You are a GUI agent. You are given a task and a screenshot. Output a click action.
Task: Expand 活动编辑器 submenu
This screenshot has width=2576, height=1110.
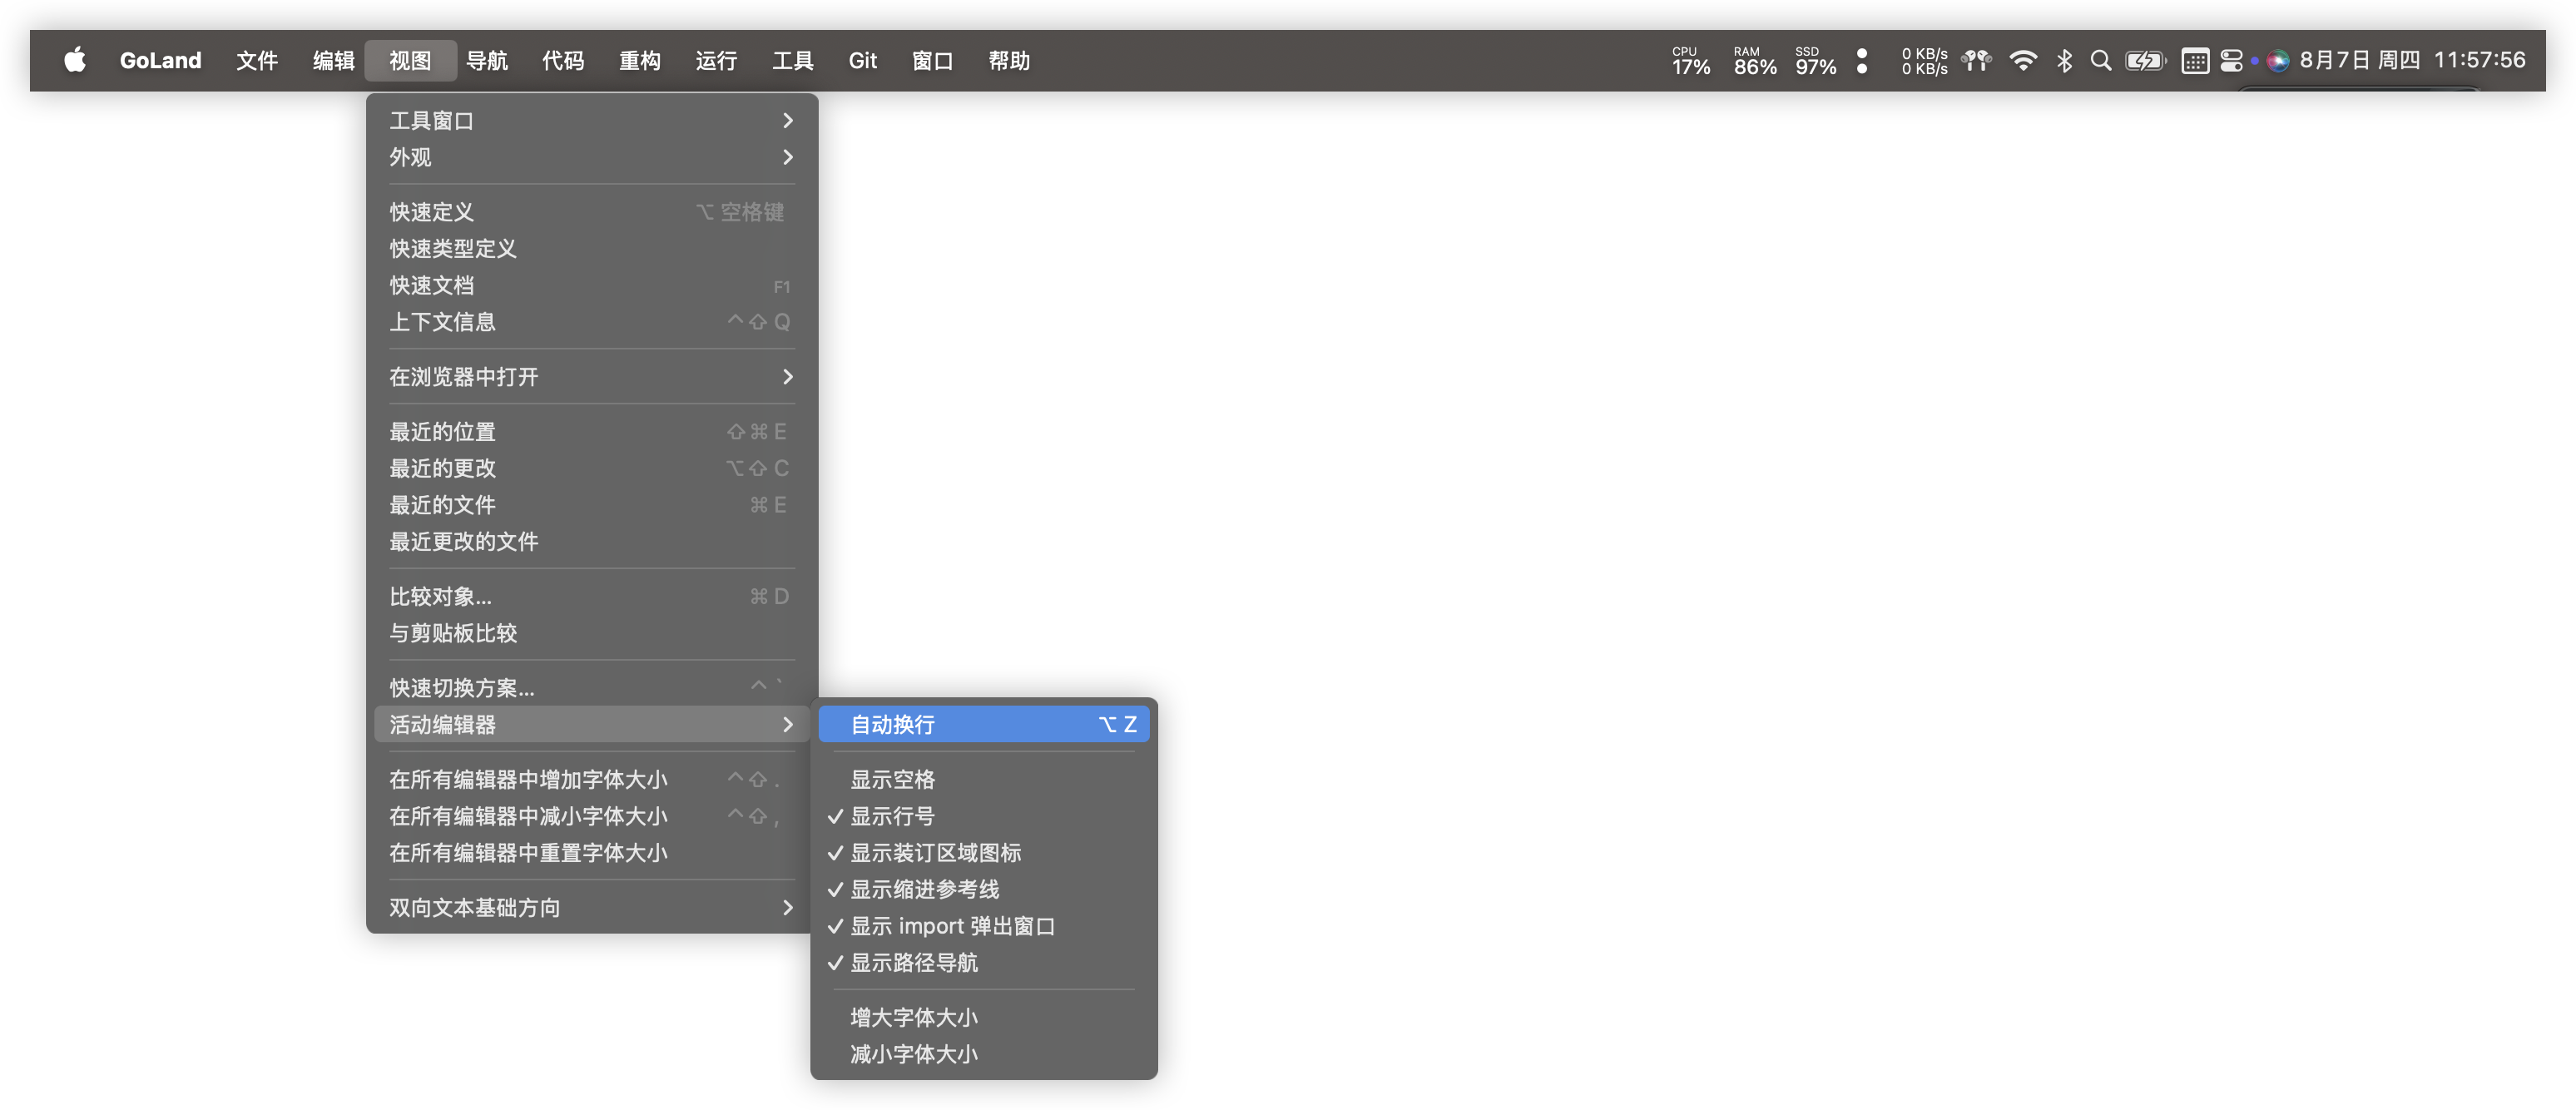coord(591,724)
